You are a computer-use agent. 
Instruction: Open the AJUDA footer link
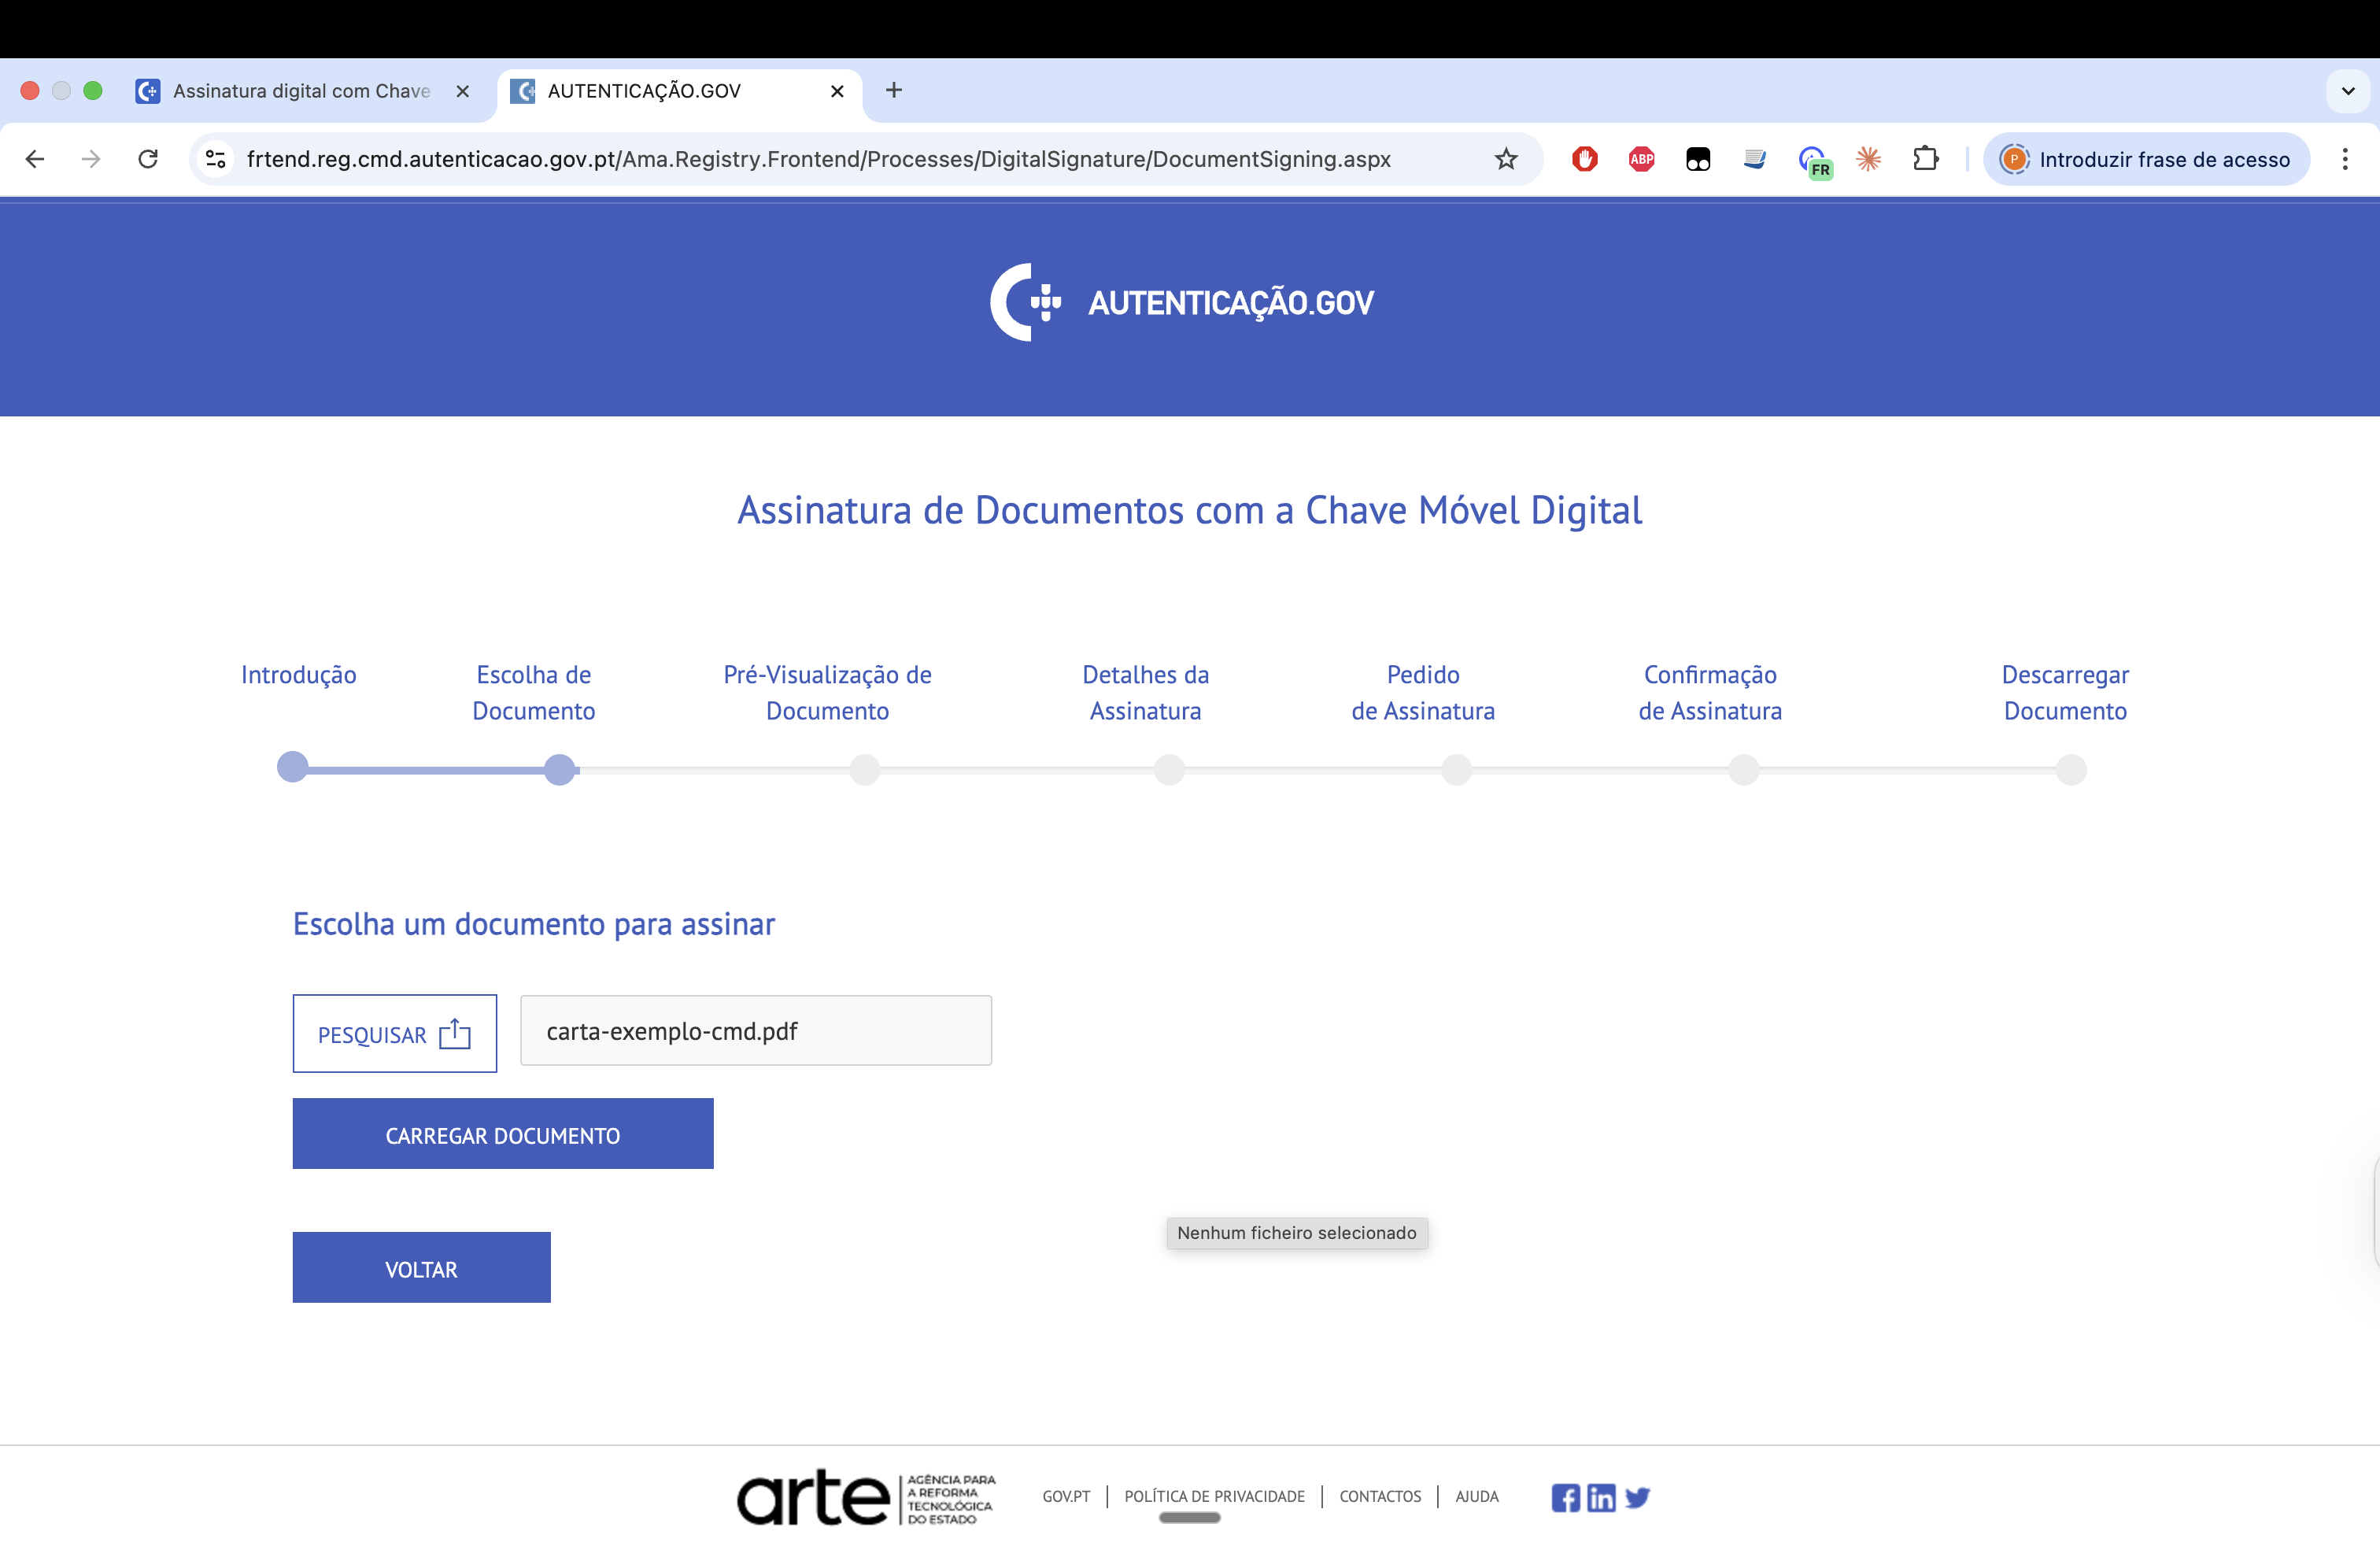point(1477,1497)
